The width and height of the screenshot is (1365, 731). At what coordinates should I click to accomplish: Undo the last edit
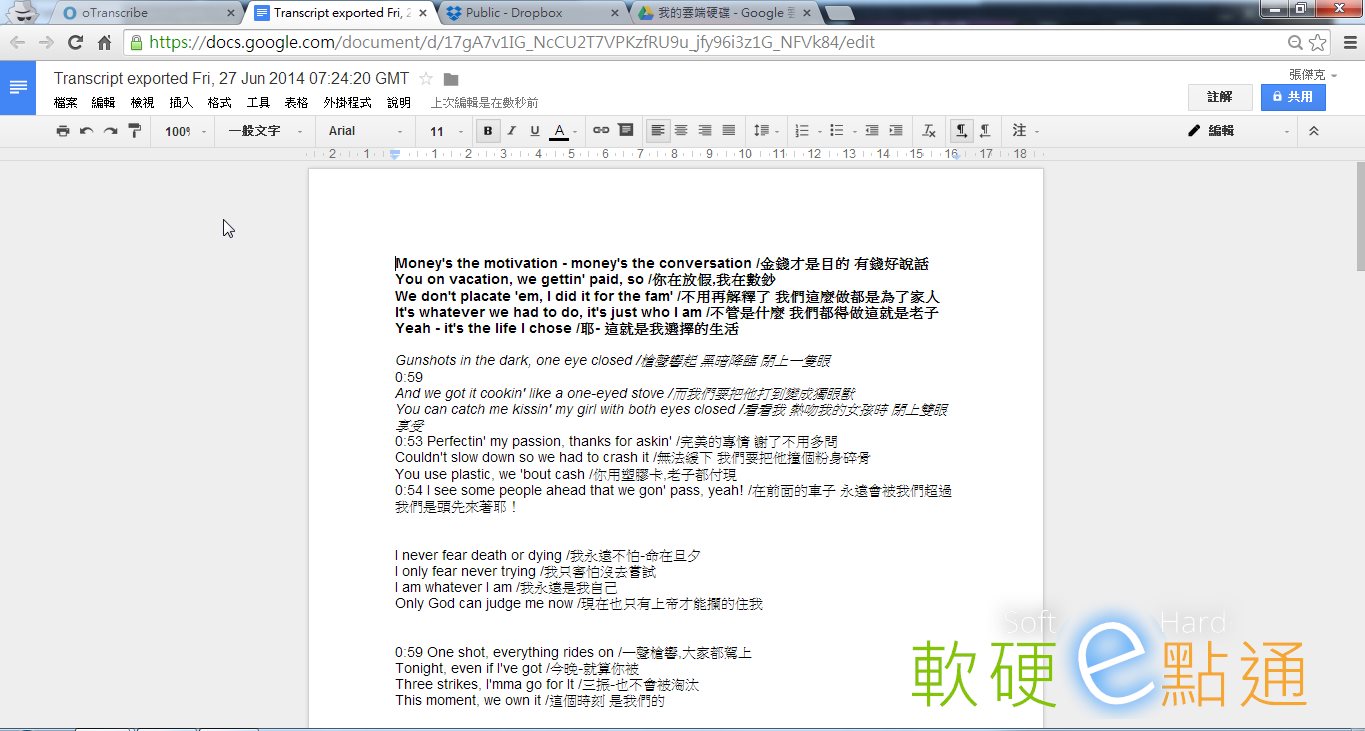tap(87, 131)
